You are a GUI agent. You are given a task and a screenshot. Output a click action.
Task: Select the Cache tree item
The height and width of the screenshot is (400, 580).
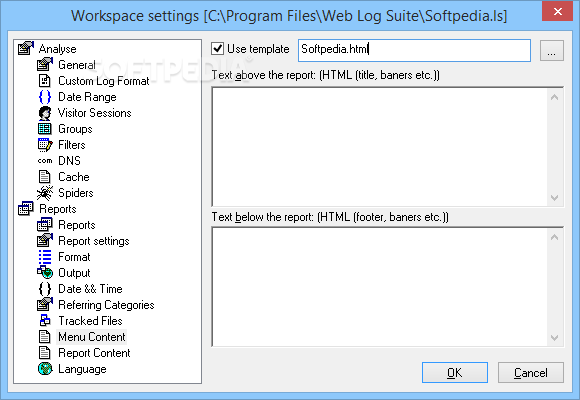pyautogui.click(x=74, y=177)
